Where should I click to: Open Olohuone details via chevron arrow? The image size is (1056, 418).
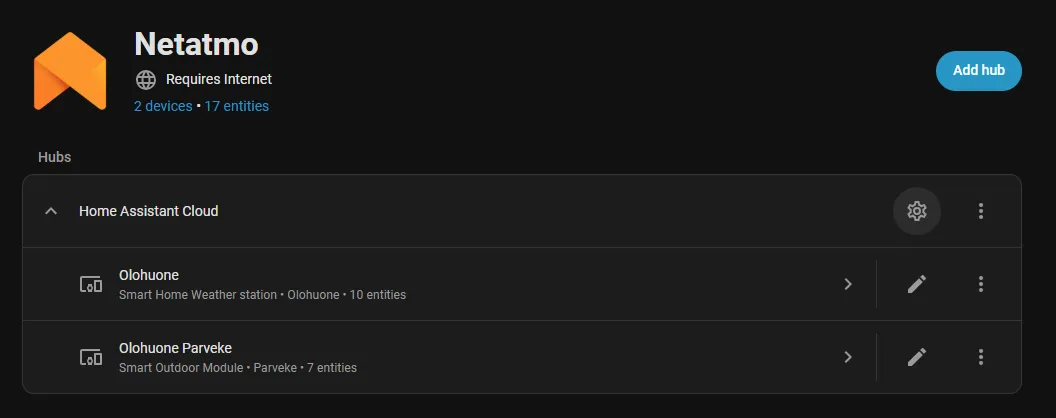tap(848, 284)
